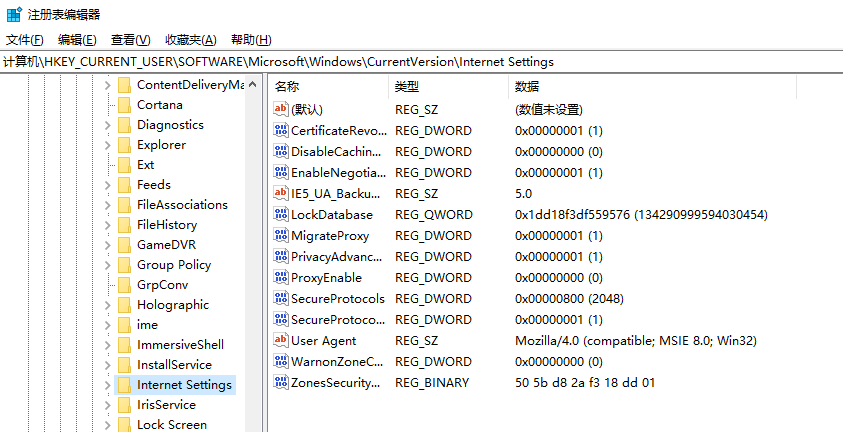Select the Cortana folder icon
Image resolution: width=843 pixels, height=432 pixels.
coord(124,105)
